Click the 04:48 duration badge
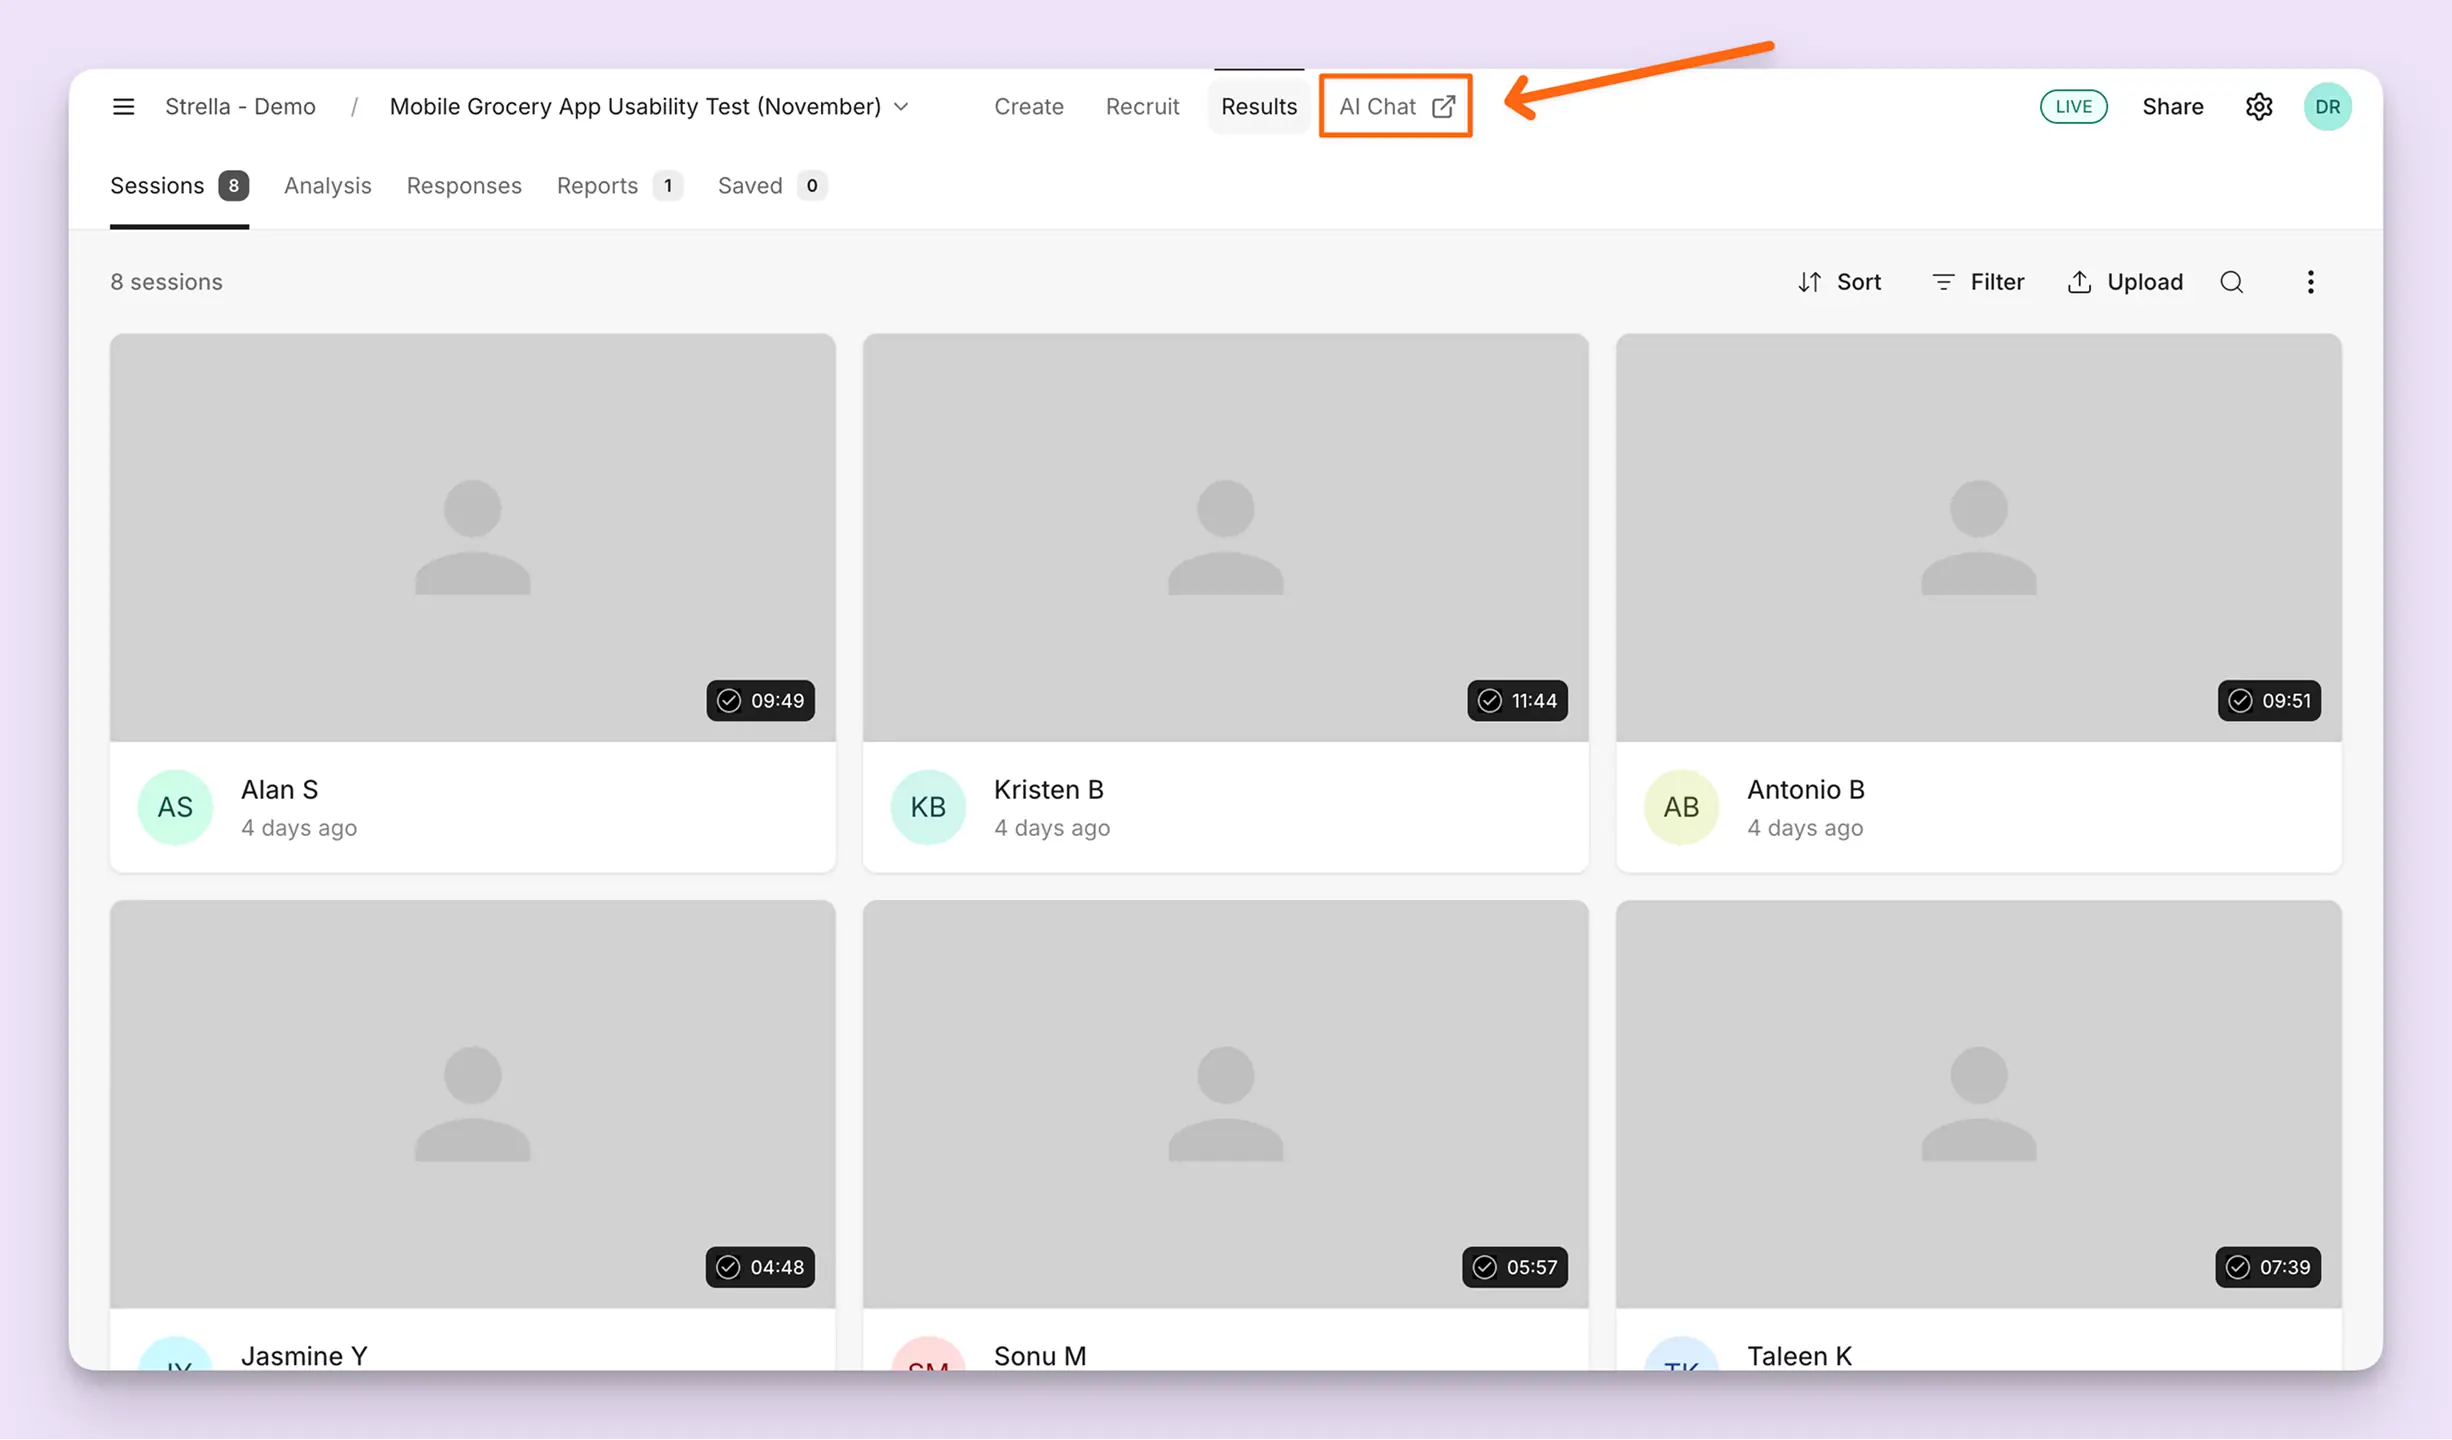 pos(760,1267)
